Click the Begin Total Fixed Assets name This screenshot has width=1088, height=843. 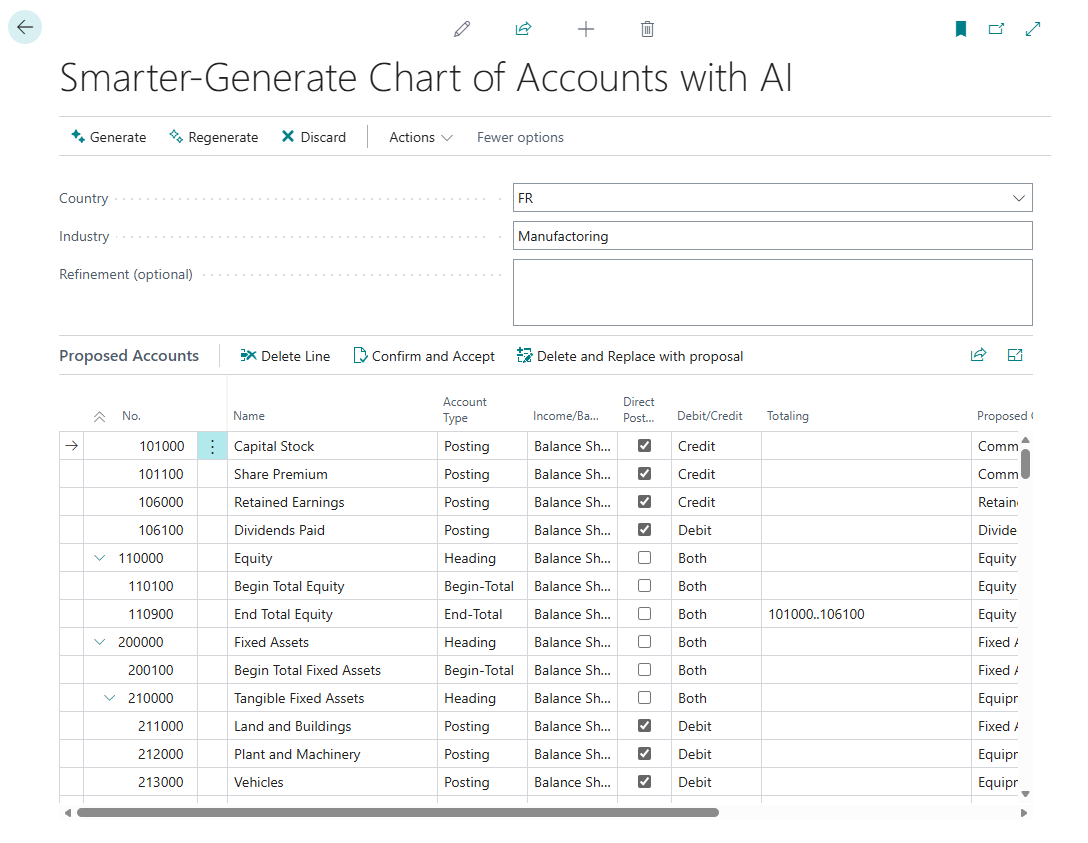click(307, 670)
